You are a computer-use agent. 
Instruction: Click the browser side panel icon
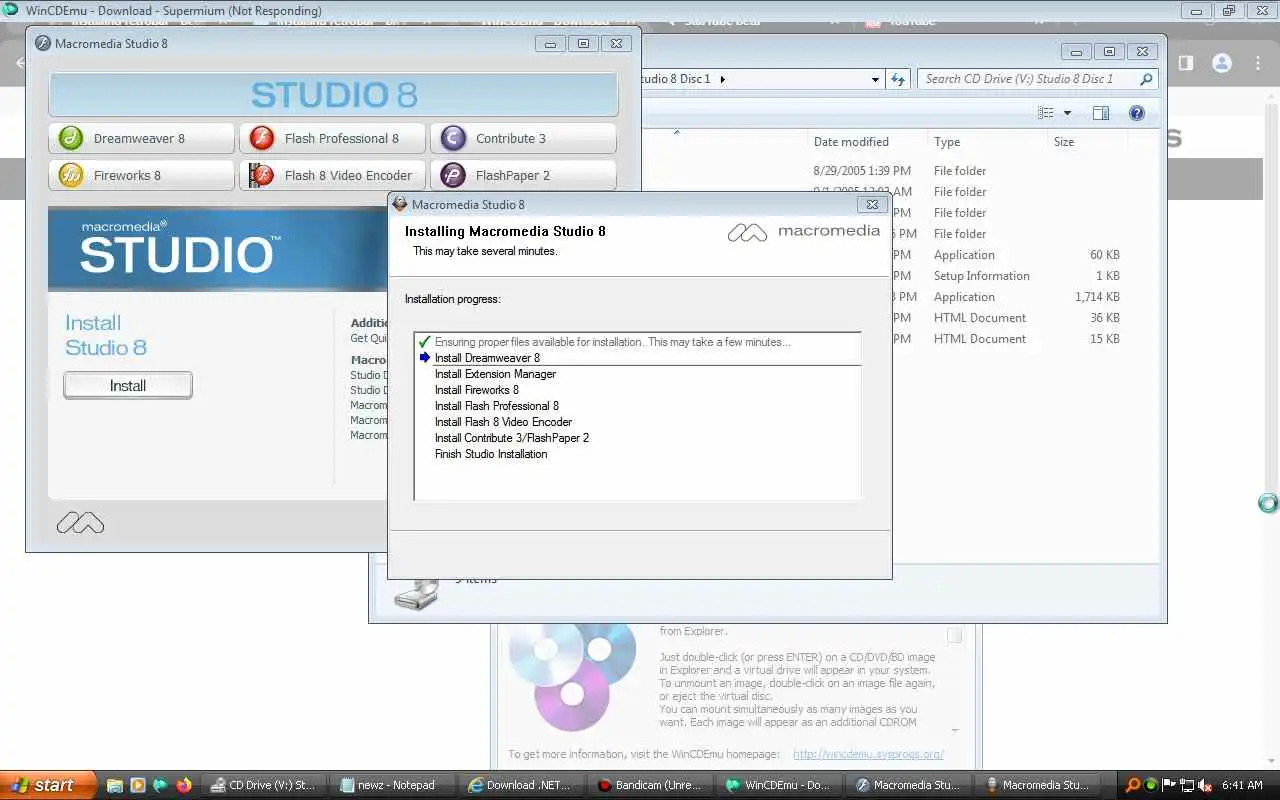pyautogui.click(x=1186, y=63)
